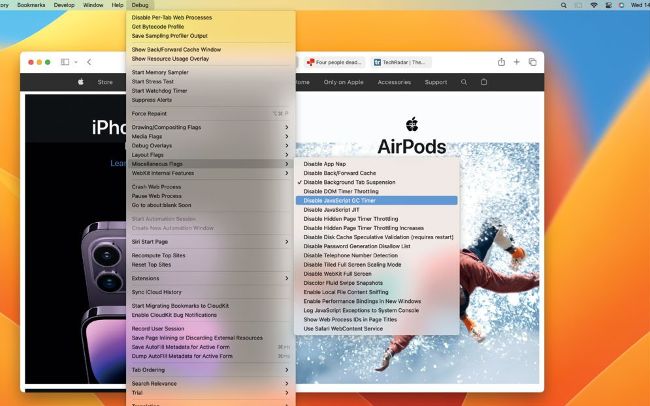Open Spotlight search in menu bar
Screen dimensions: 650x406
click(x=563, y=5)
